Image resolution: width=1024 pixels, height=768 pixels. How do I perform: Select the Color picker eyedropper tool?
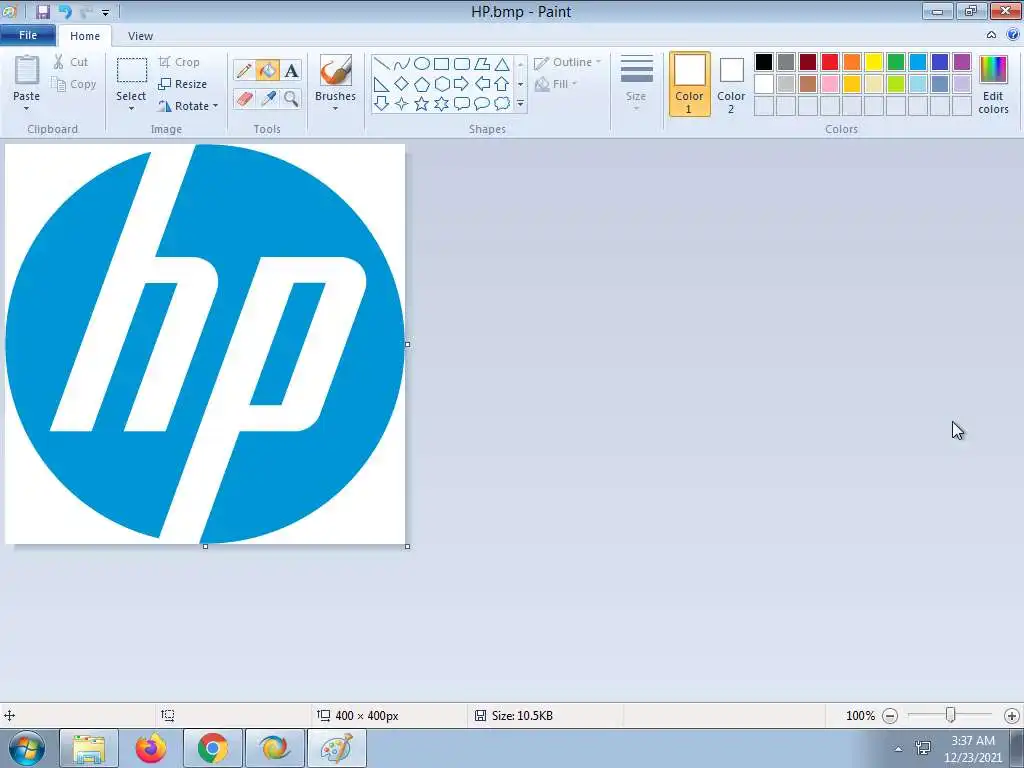pos(268,99)
